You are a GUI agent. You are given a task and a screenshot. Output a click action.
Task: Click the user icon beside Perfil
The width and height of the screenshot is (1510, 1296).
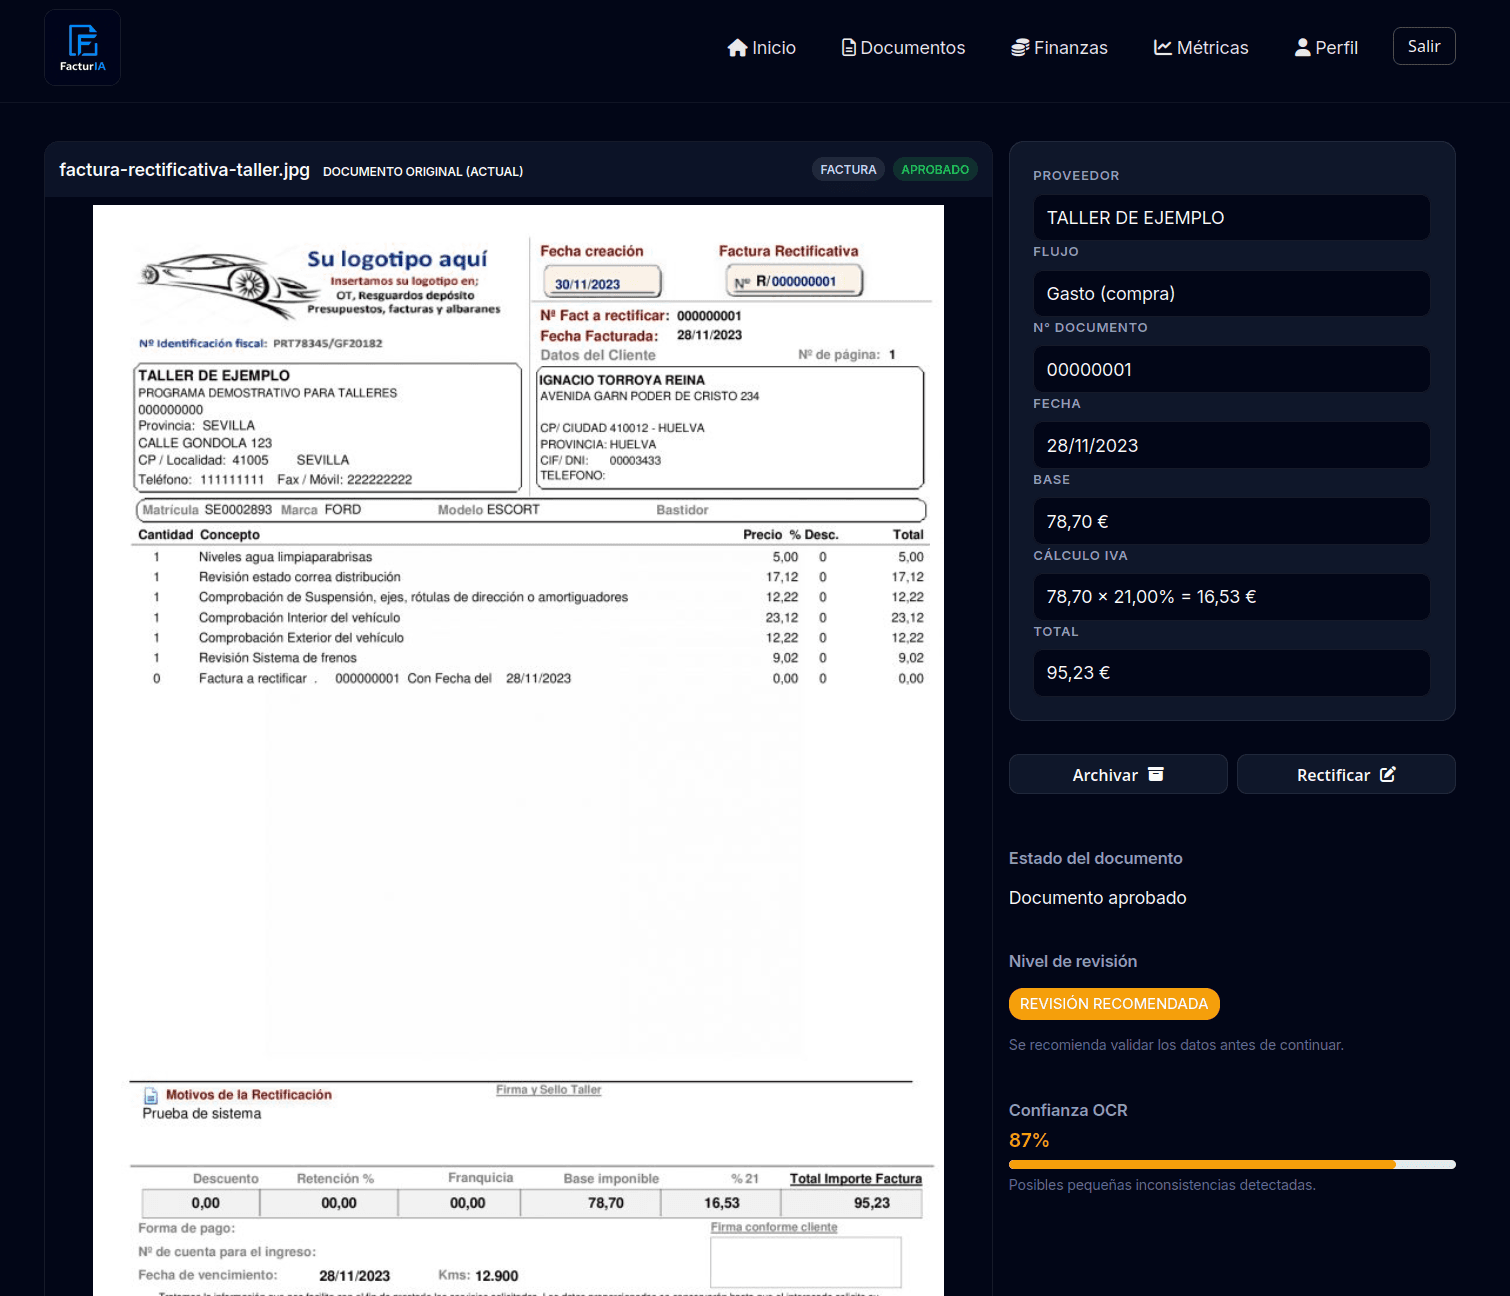click(1302, 47)
